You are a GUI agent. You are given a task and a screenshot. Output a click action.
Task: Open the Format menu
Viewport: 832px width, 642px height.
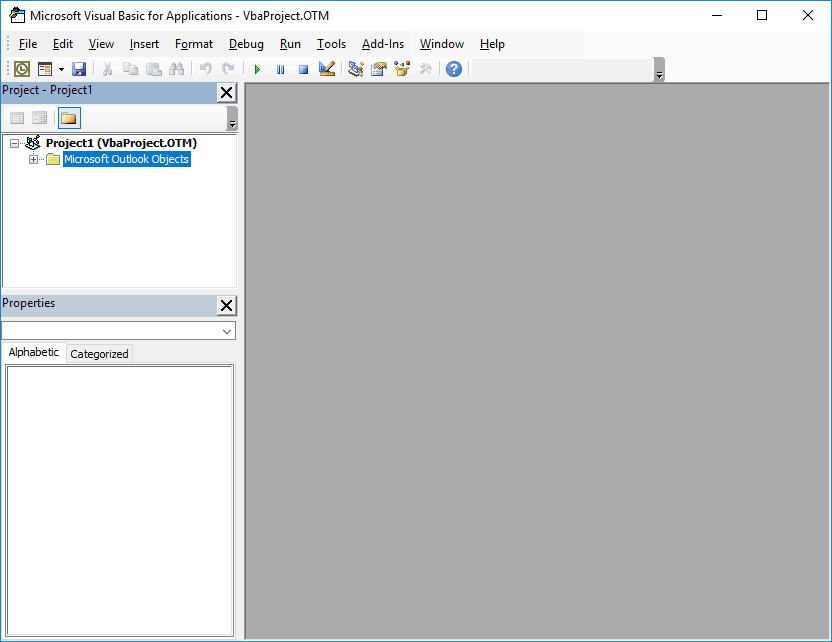coord(194,44)
